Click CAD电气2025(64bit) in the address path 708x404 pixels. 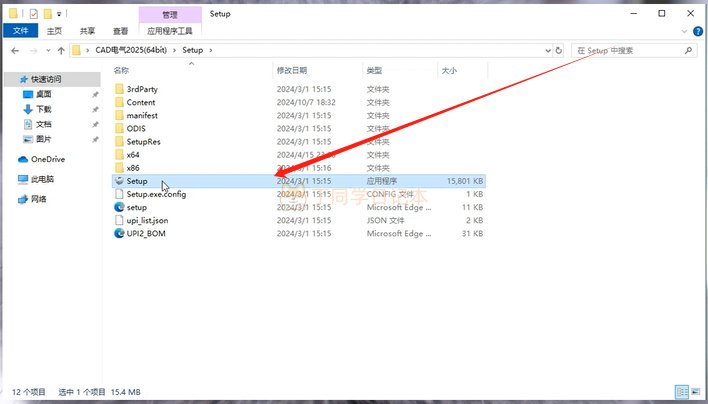(x=131, y=50)
